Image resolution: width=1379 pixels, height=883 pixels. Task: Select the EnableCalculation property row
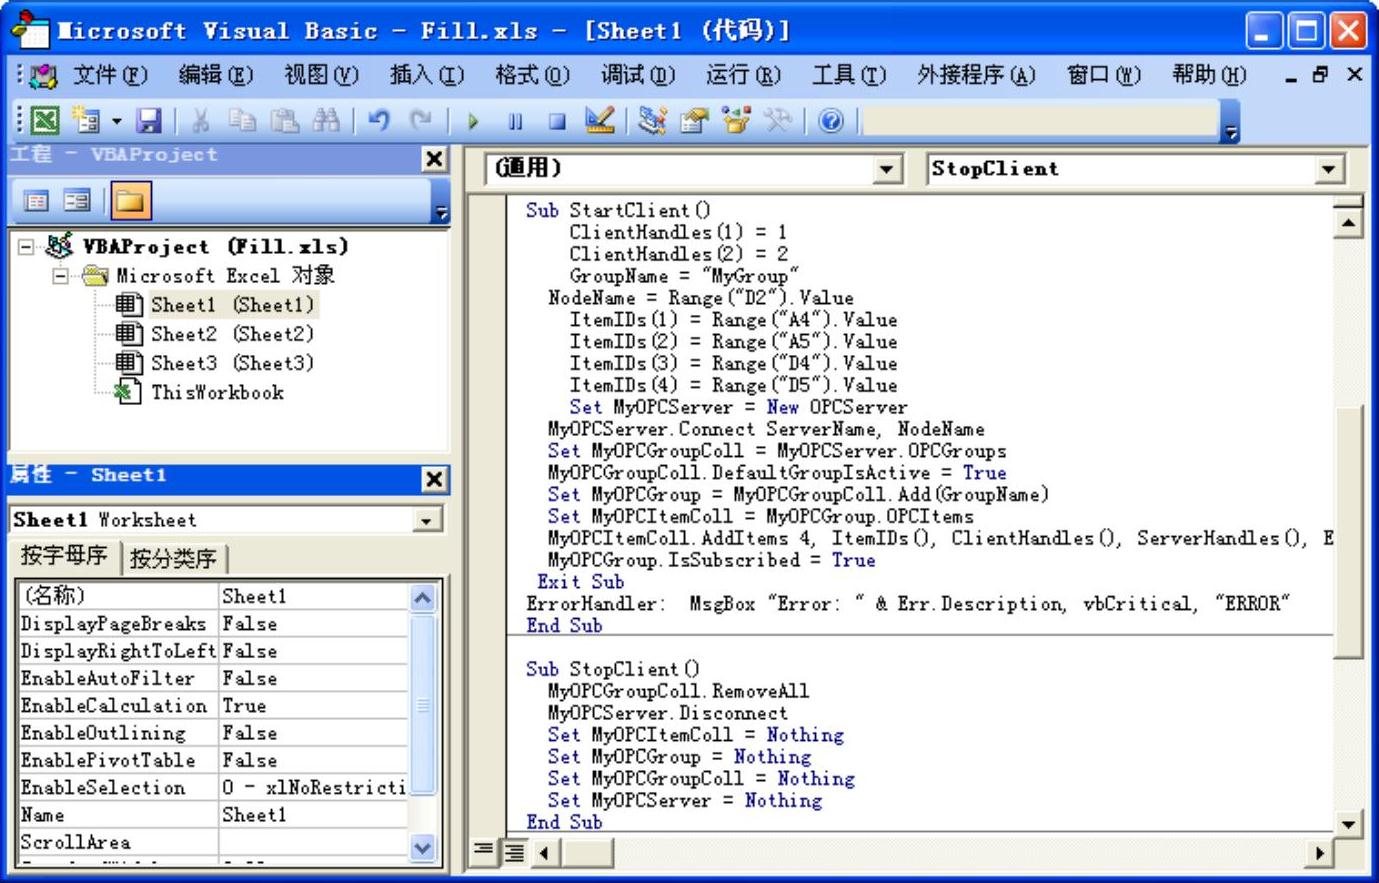point(213,706)
